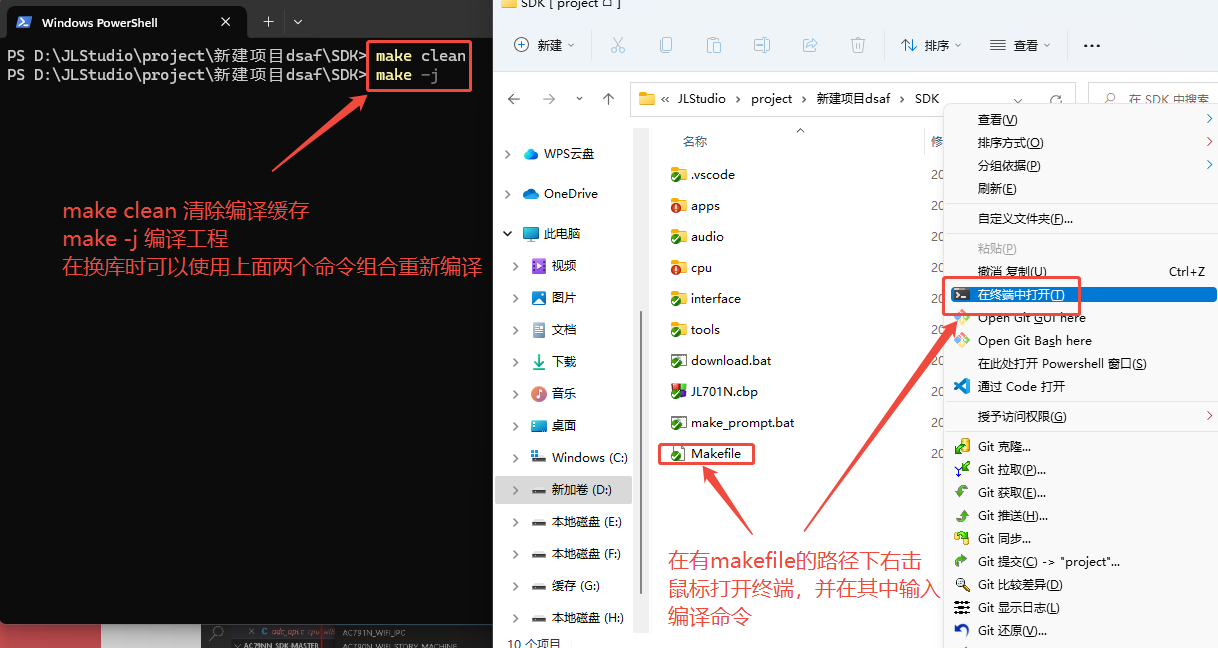Open a new tab in Windows PowerShell
1218x648 pixels.
point(268,21)
